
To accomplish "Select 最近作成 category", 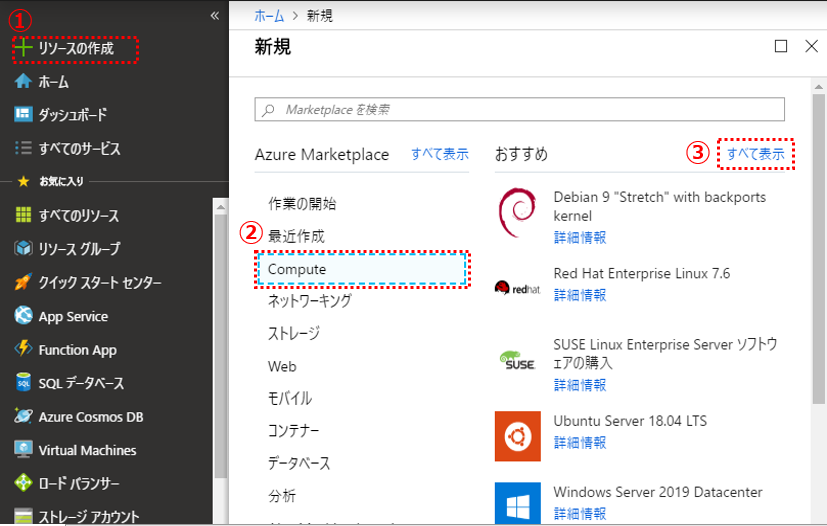I will coord(296,236).
